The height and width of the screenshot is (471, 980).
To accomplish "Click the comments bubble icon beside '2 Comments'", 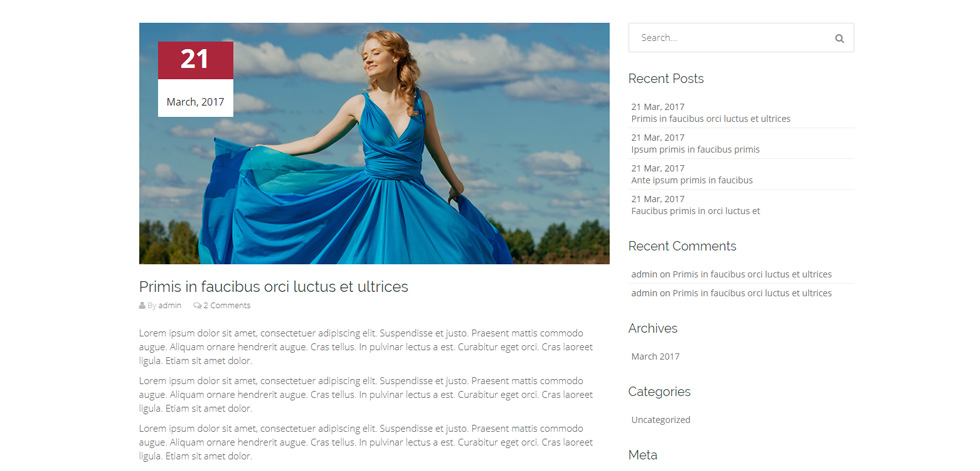I will point(197,305).
